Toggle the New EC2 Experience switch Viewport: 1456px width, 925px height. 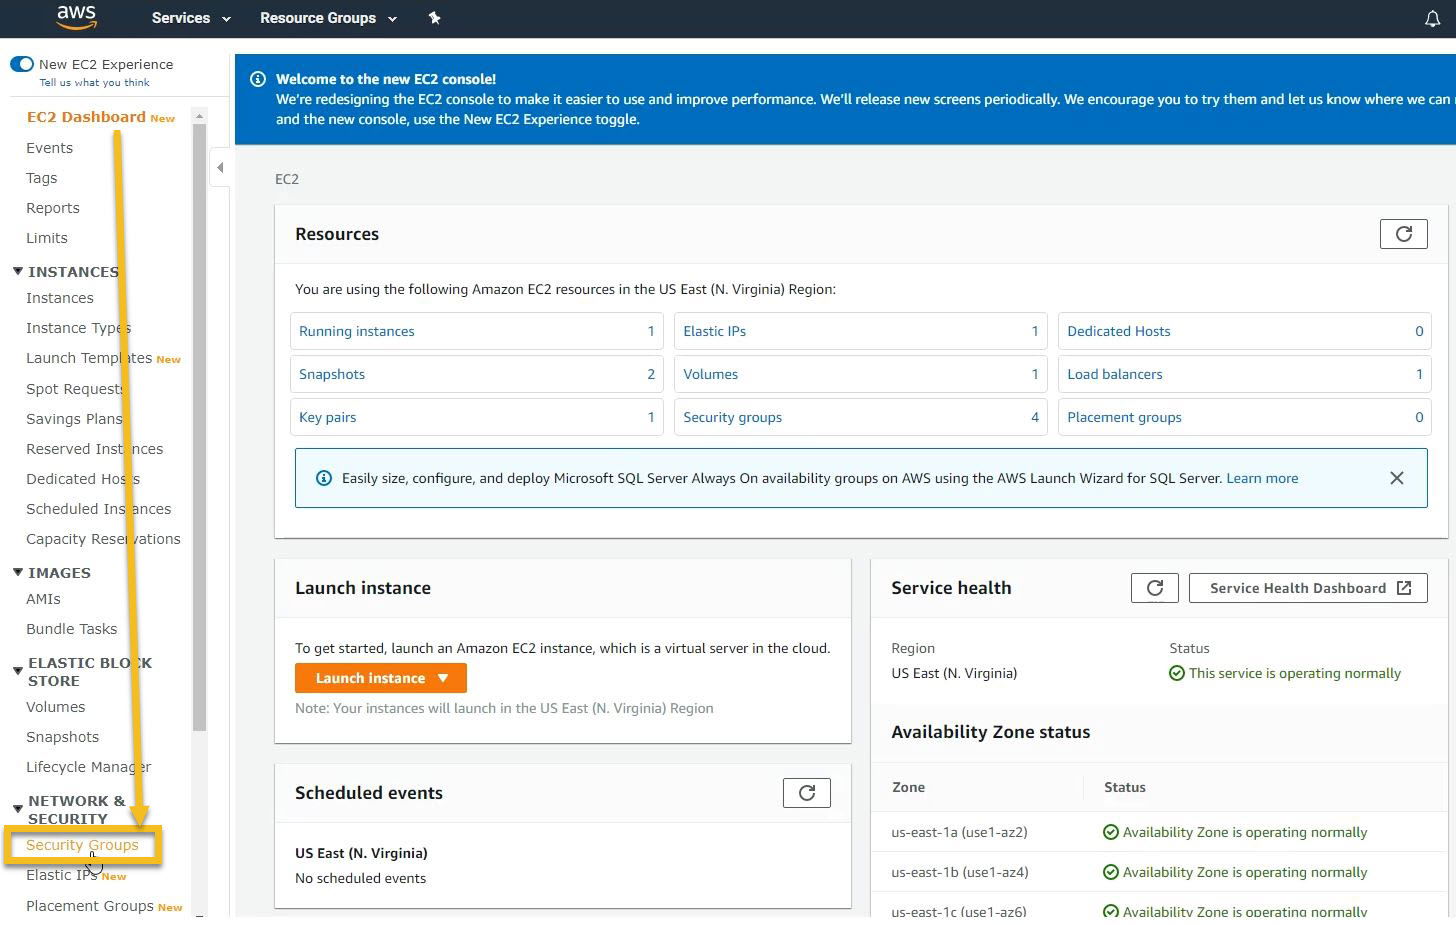[x=22, y=64]
